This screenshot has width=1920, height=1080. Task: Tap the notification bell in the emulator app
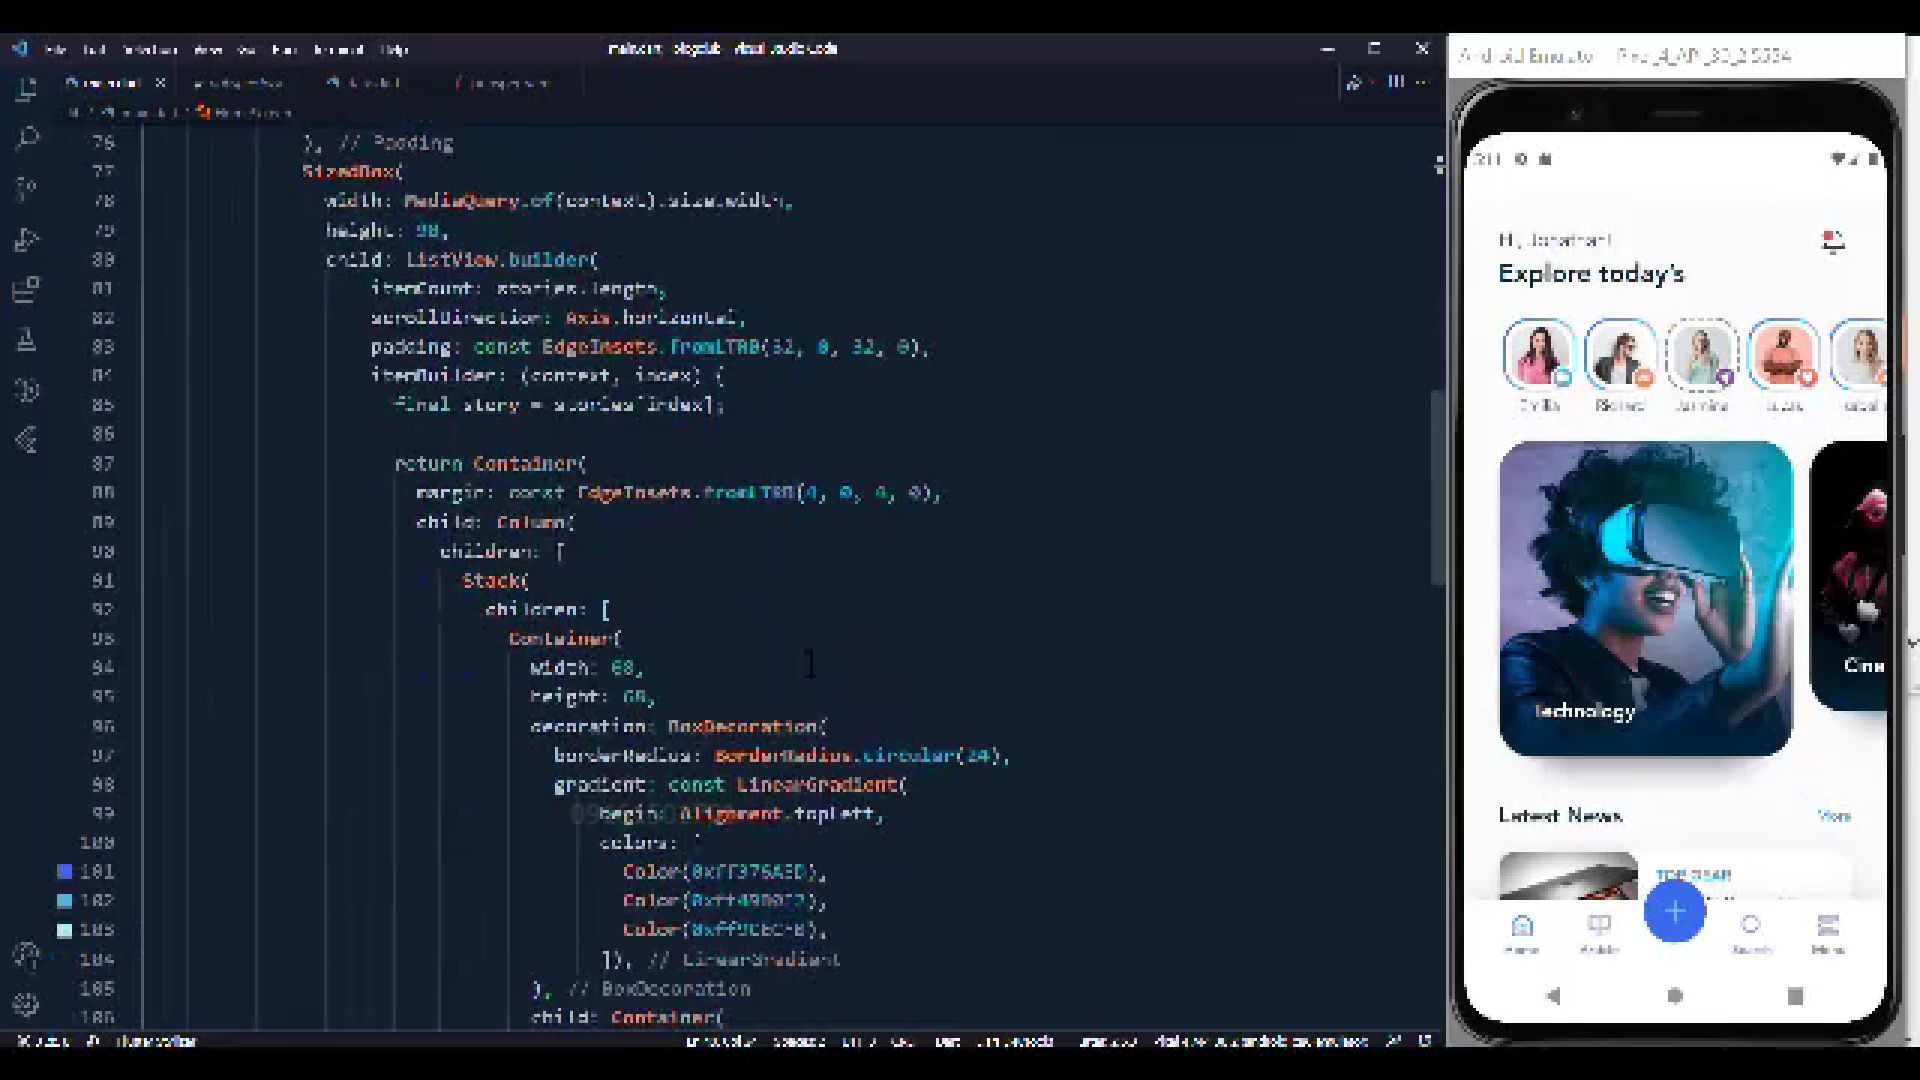click(1833, 242)
